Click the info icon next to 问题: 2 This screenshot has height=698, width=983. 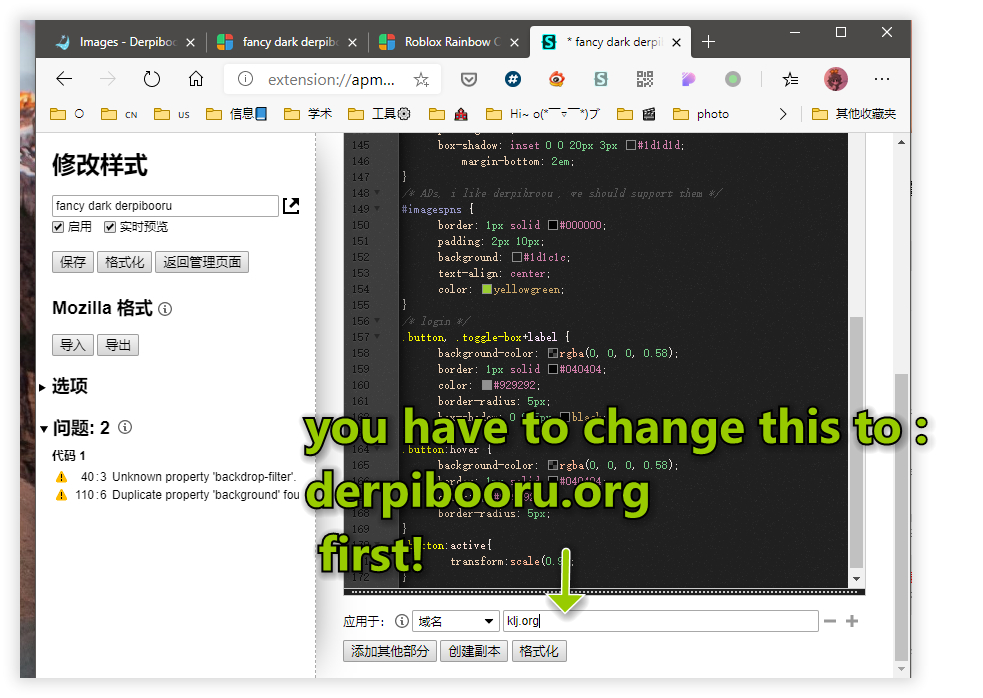pyautogui.click(x=125, y=428)
